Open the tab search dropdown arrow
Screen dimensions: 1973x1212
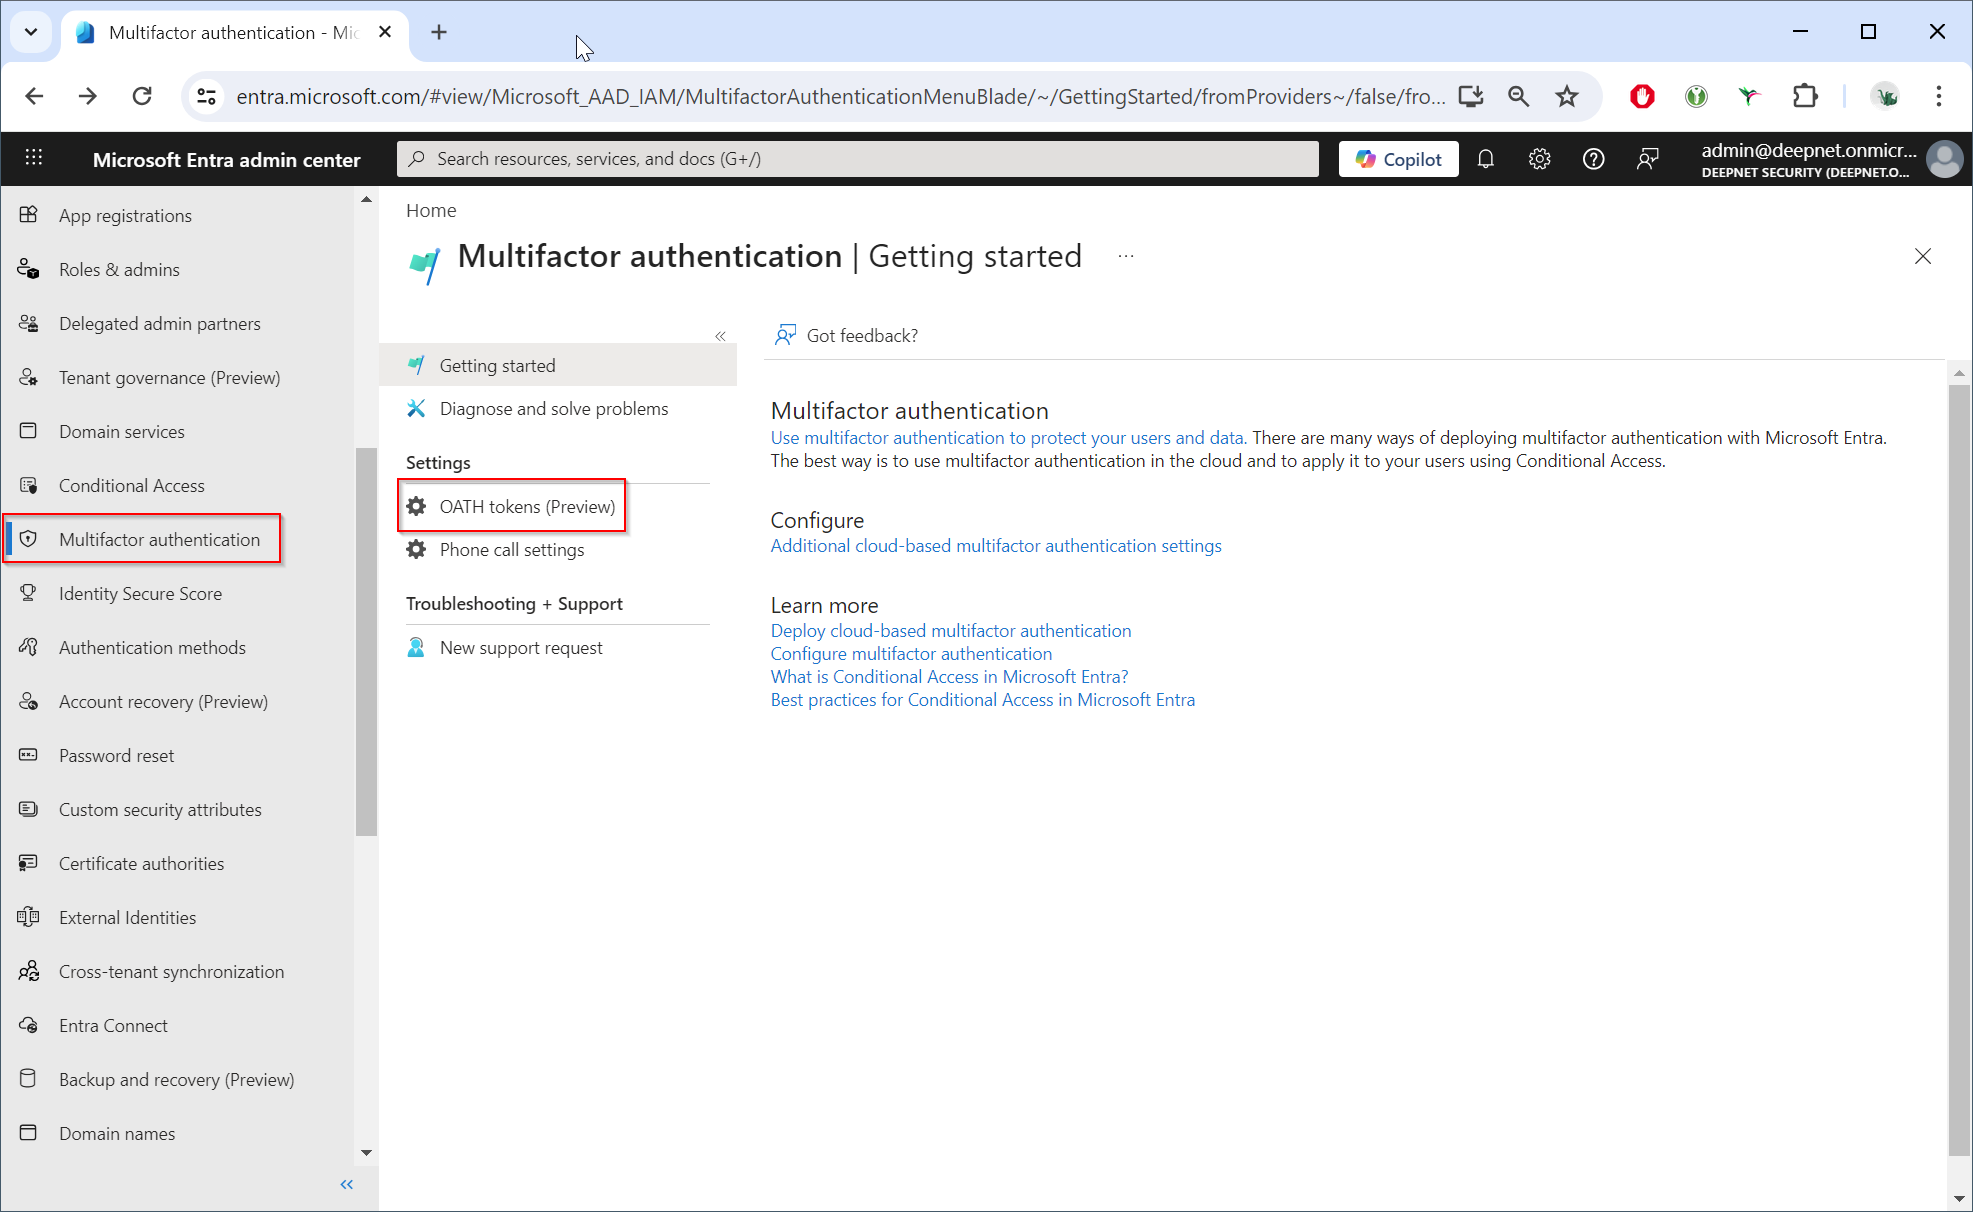pyautogui.click(x=31, y=32)
